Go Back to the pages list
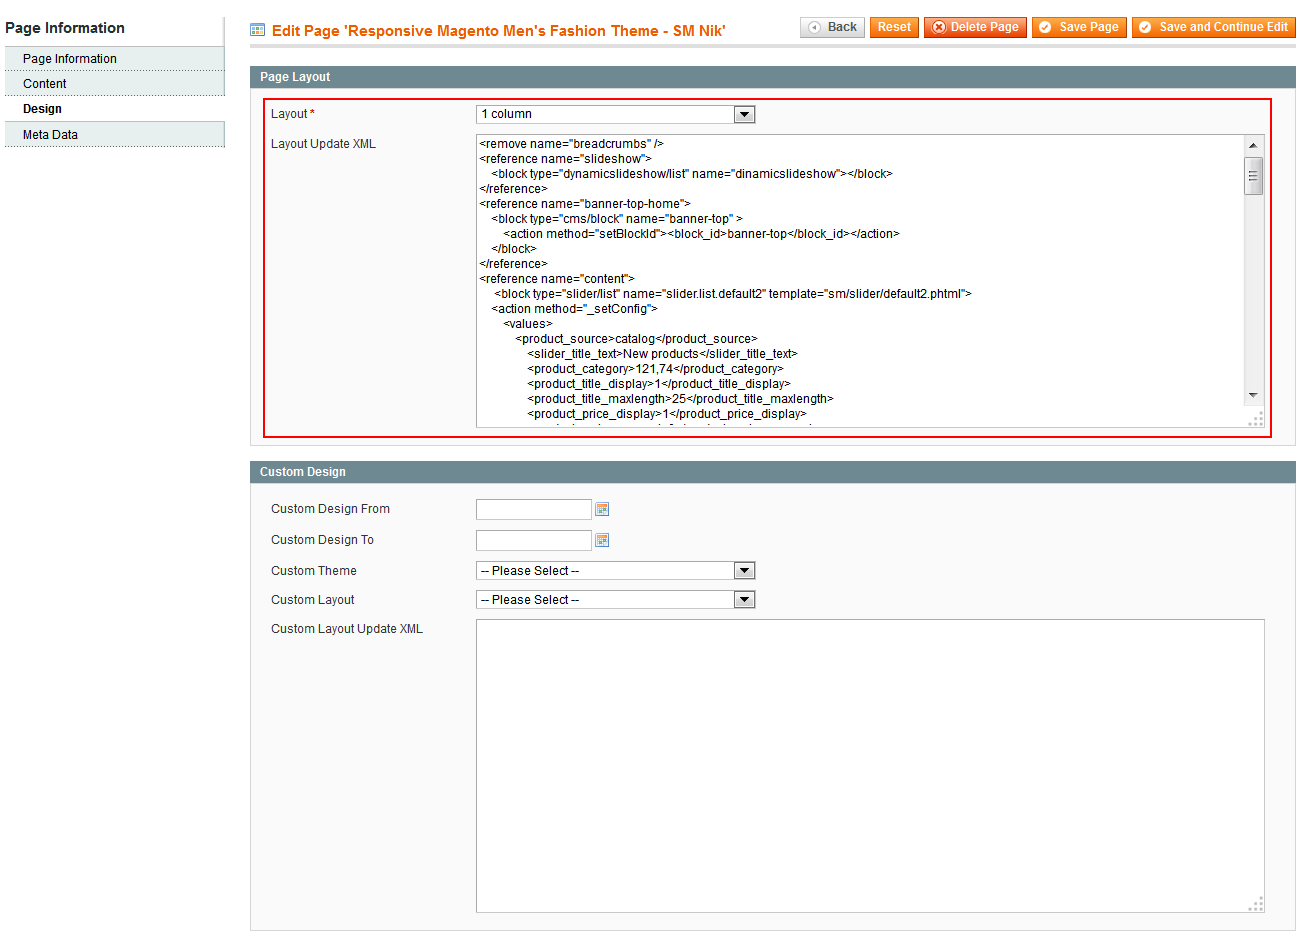The height and width of the screenshot is (937, 1306). pos(832,27)
